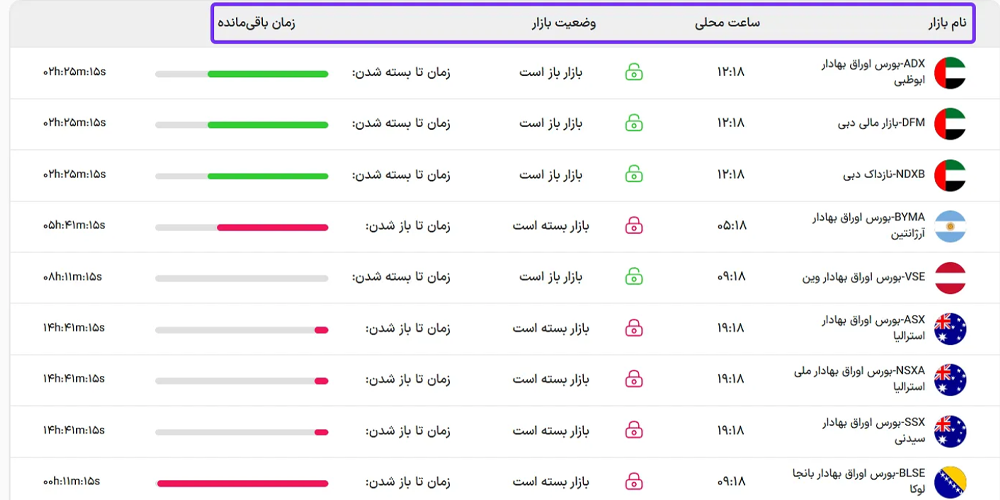
Task: Click the green open lock in the DFM row
Action: tap(634, 123)
